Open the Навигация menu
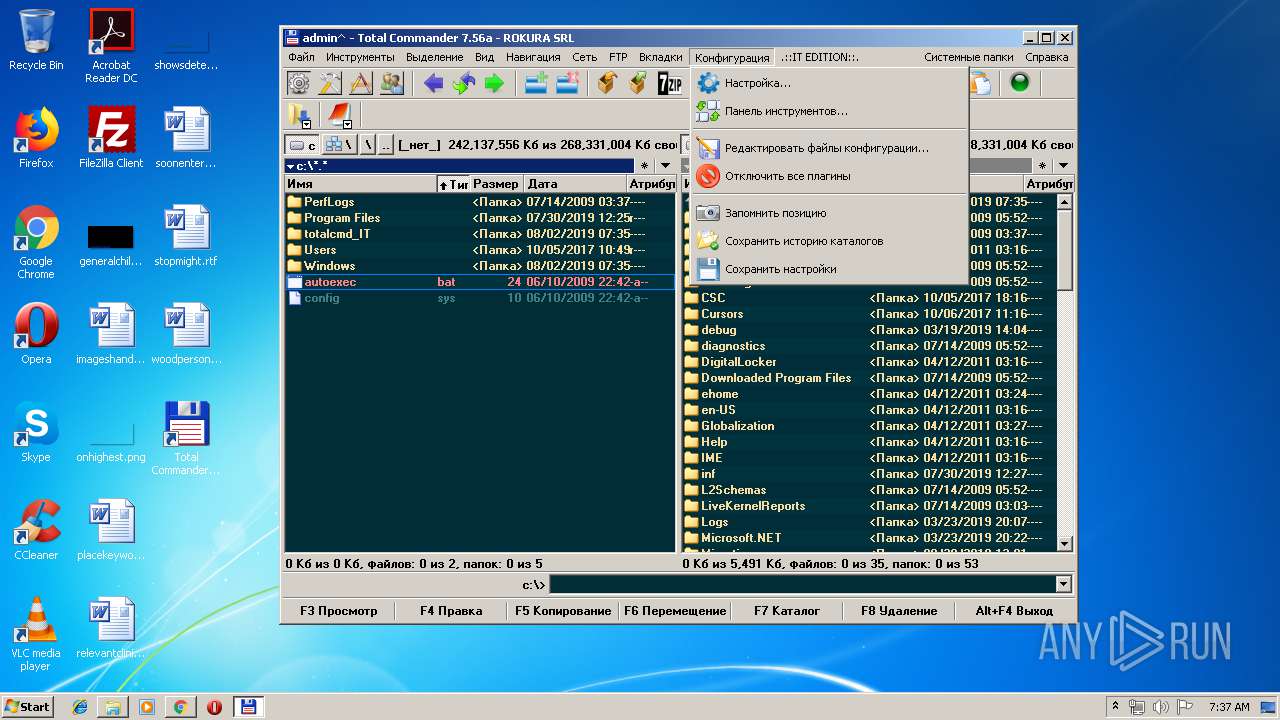The height and width of the screenshot is (720, 1280). 533,57
